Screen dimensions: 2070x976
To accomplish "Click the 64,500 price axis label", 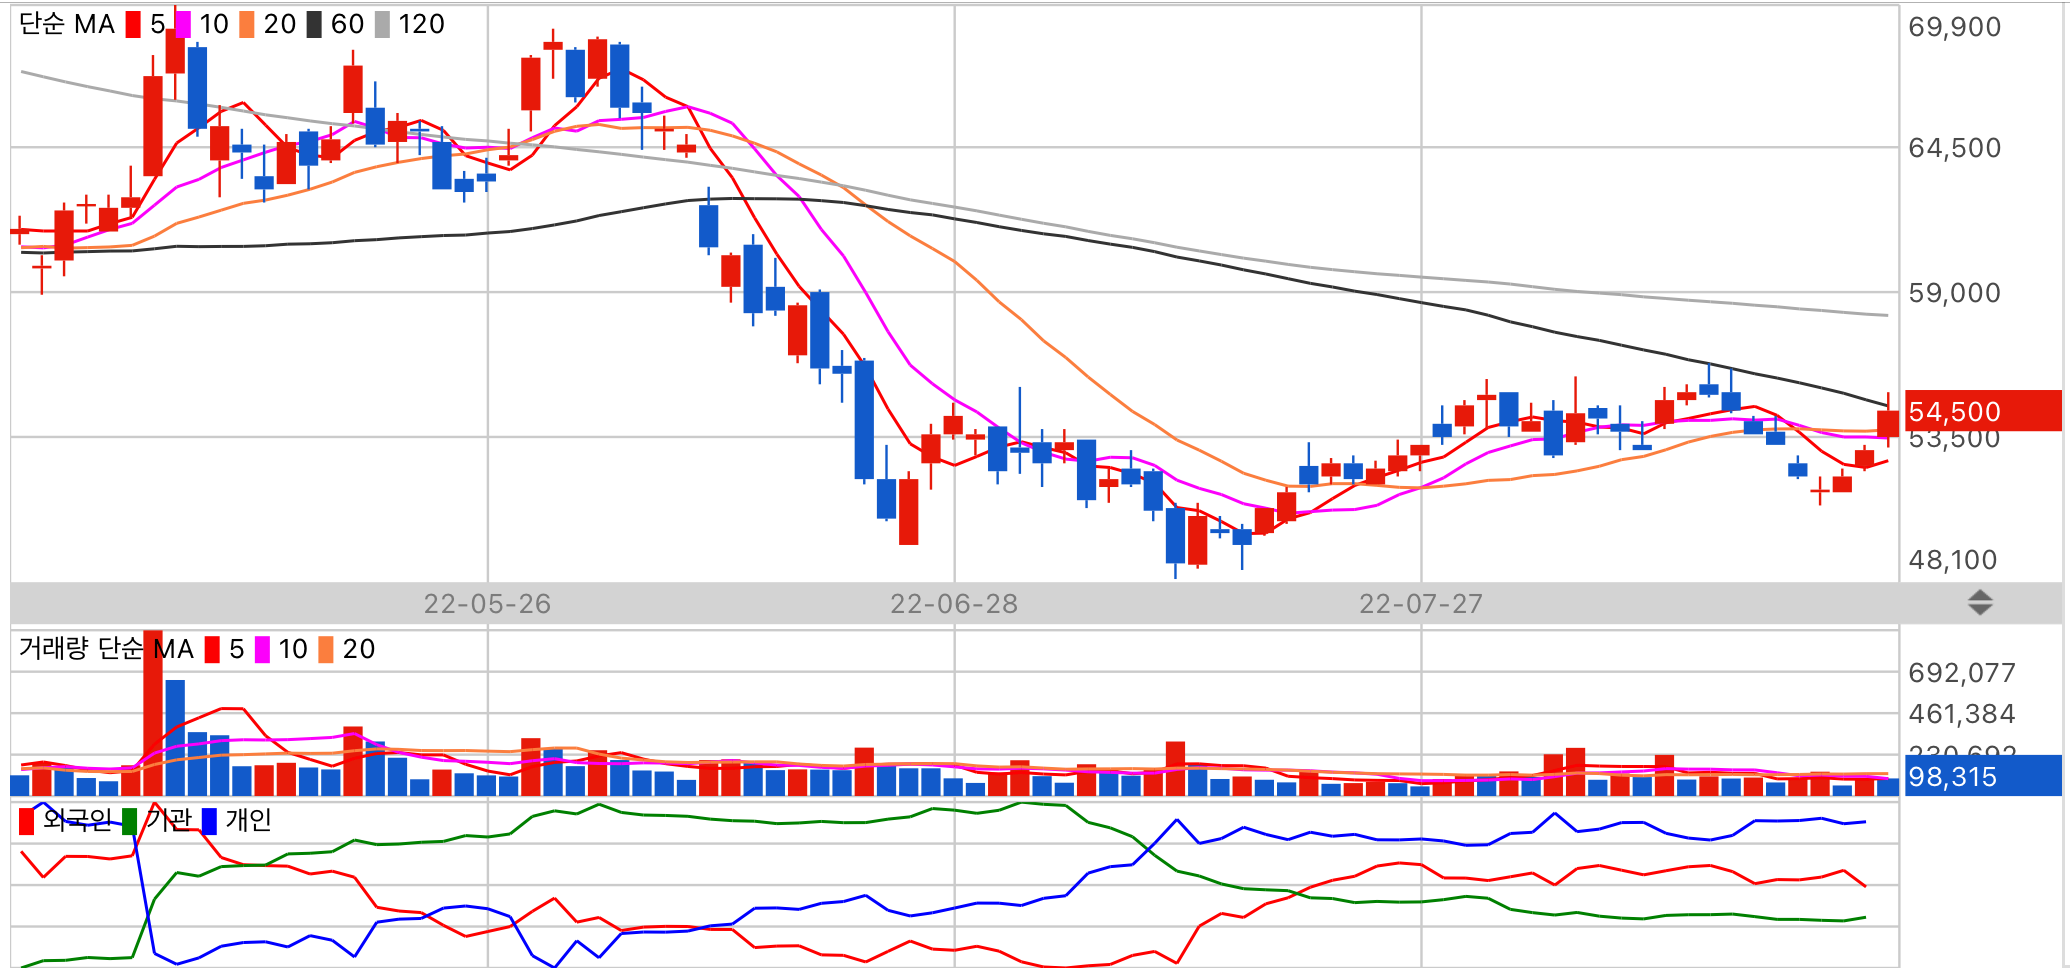I will [1954, 148].
